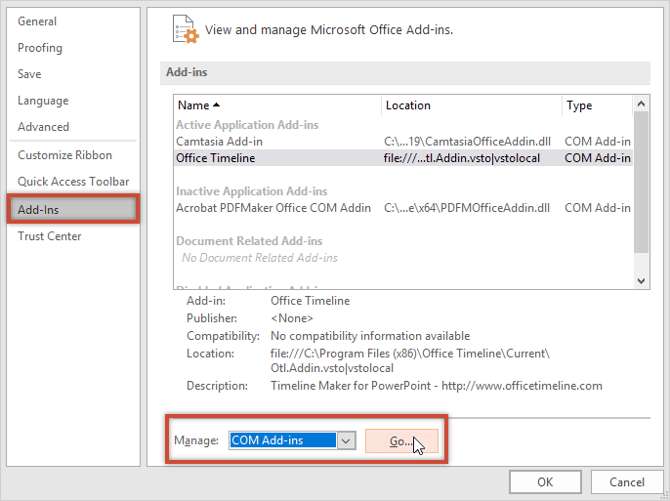
Task: Dismiss the dialog with Cancel
Action: coord(626,482)
